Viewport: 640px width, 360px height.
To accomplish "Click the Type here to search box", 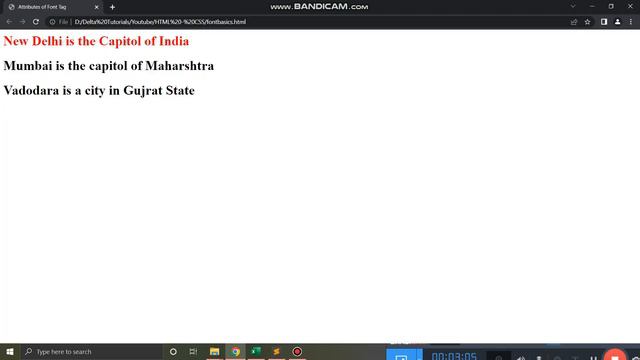I will click(92, 351).
